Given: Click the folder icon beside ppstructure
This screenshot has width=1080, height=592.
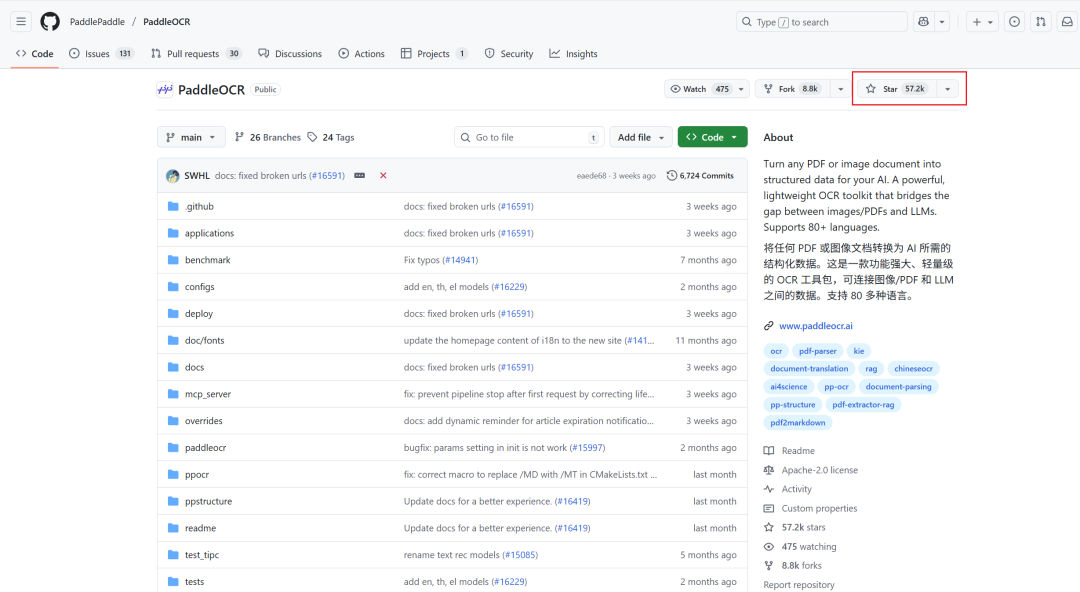Looking at the screenshot, I should coord(173,501).
